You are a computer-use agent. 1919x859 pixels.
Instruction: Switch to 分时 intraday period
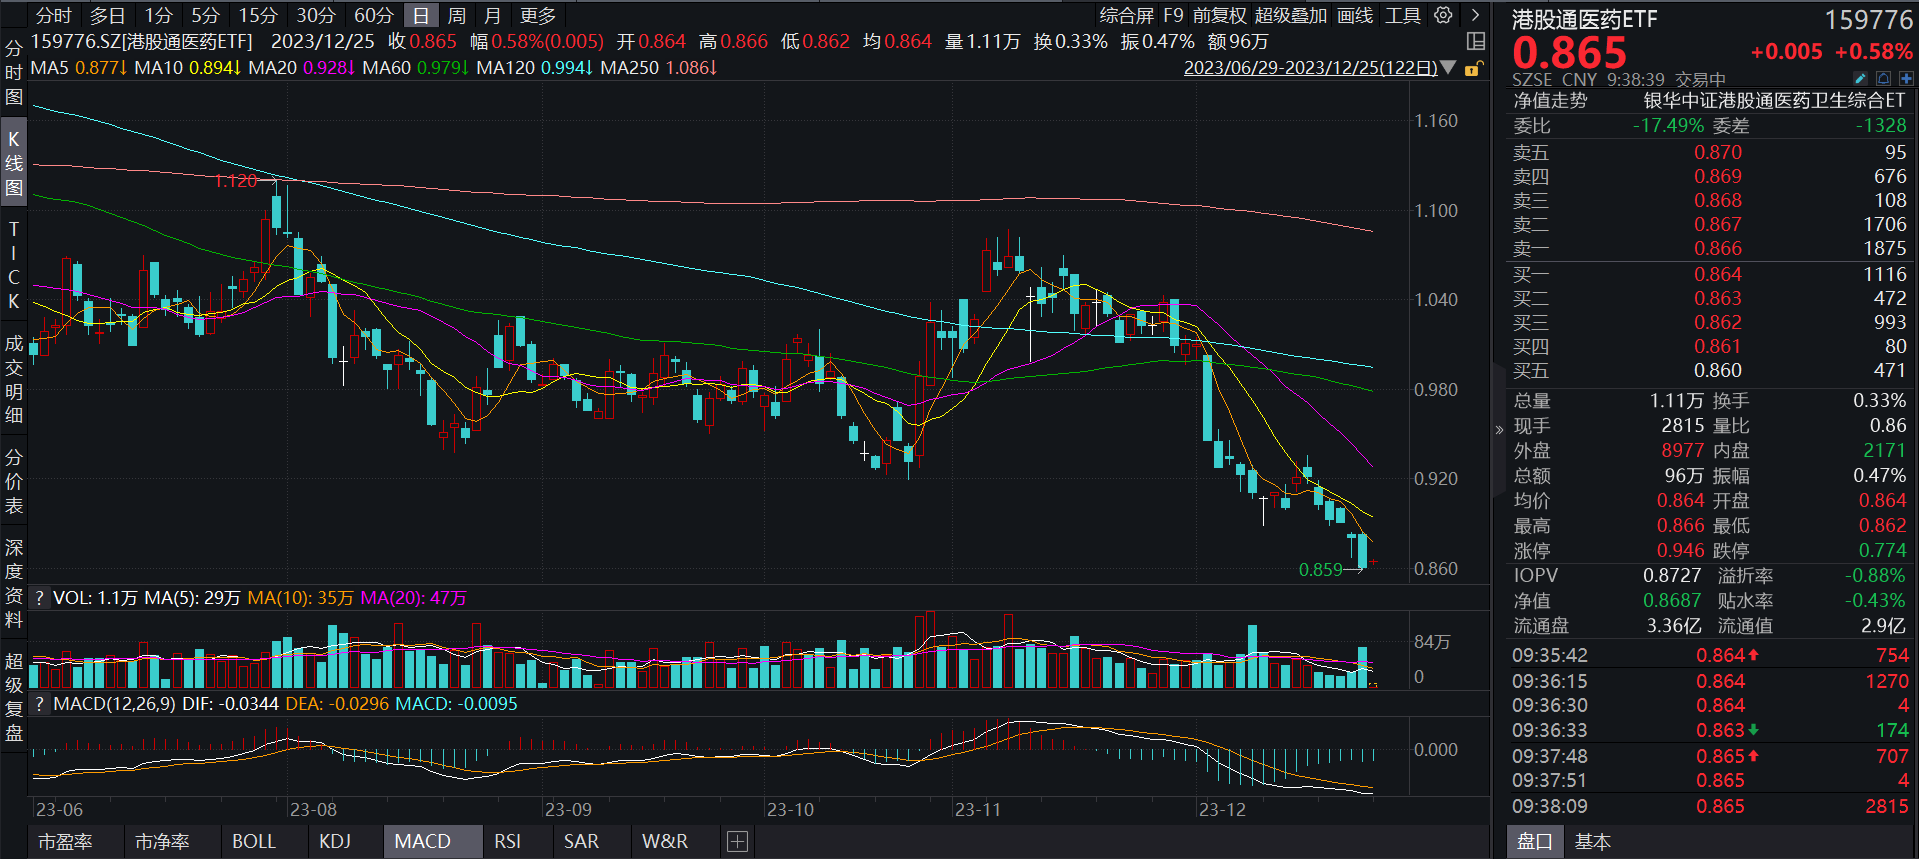pos(54,15)
